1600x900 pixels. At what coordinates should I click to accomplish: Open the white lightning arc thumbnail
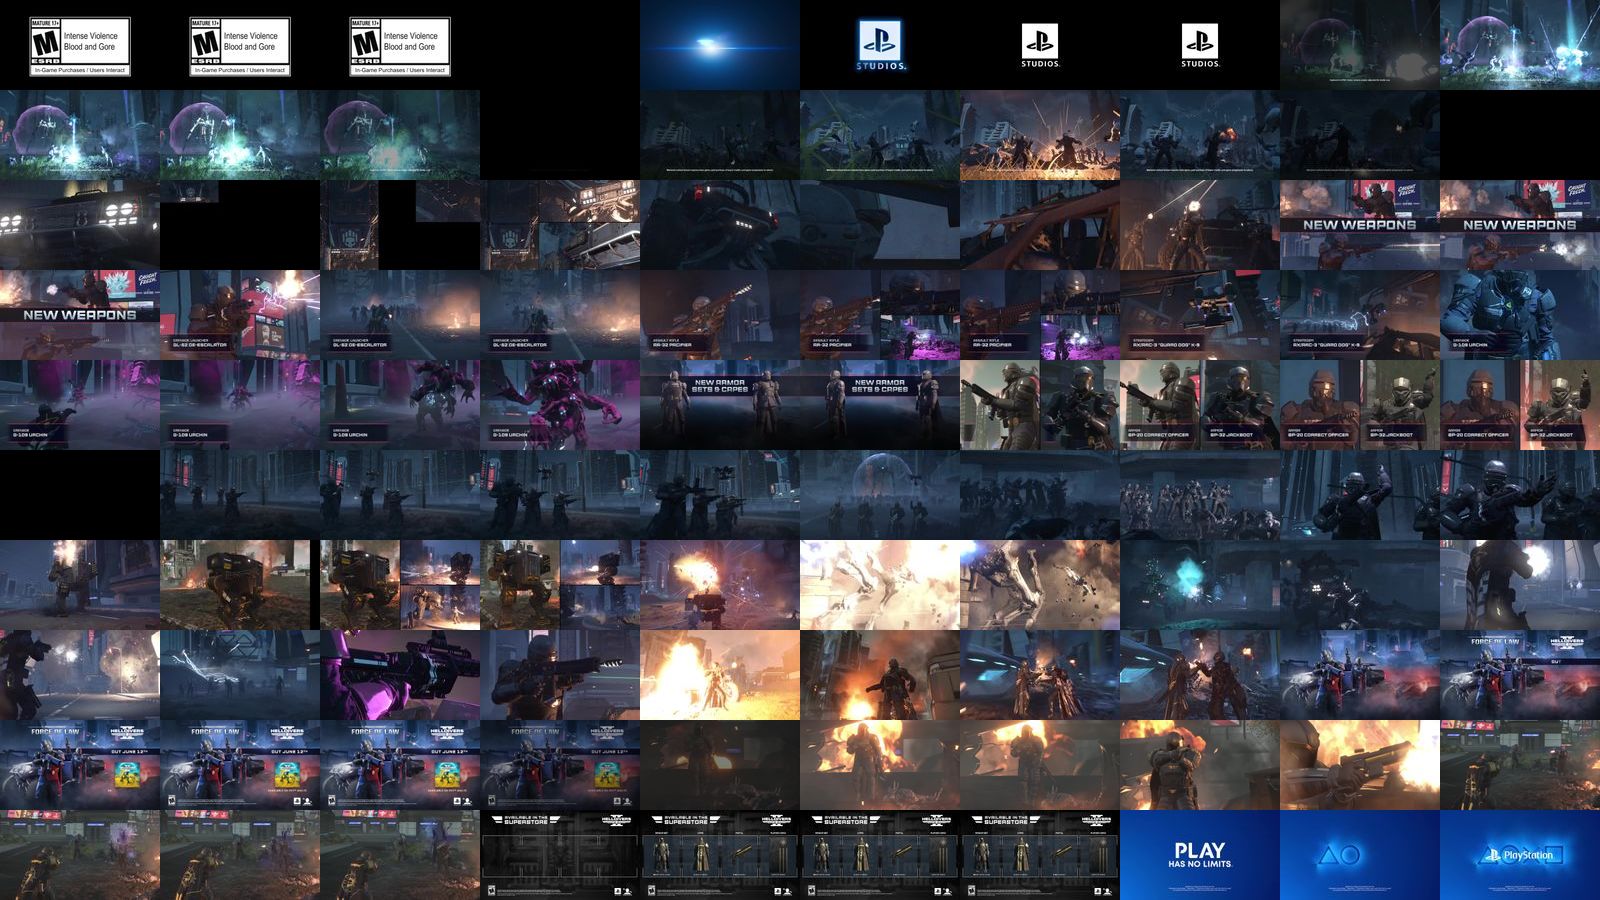(x=240, y=675)
